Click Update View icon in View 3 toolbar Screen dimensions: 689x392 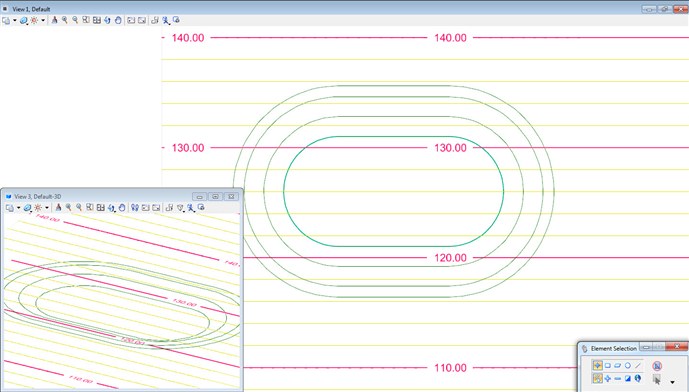pos(58,208)
